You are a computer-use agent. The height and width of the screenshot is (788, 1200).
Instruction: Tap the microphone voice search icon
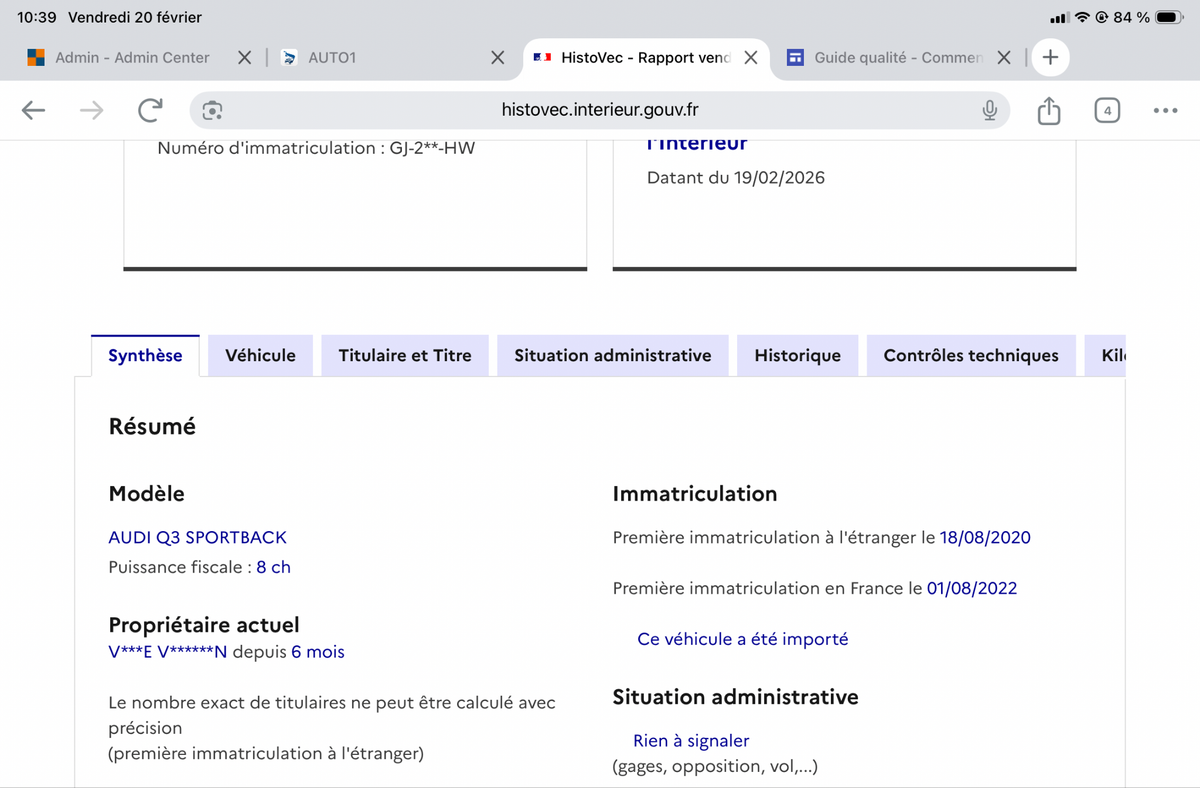(989, 111)
